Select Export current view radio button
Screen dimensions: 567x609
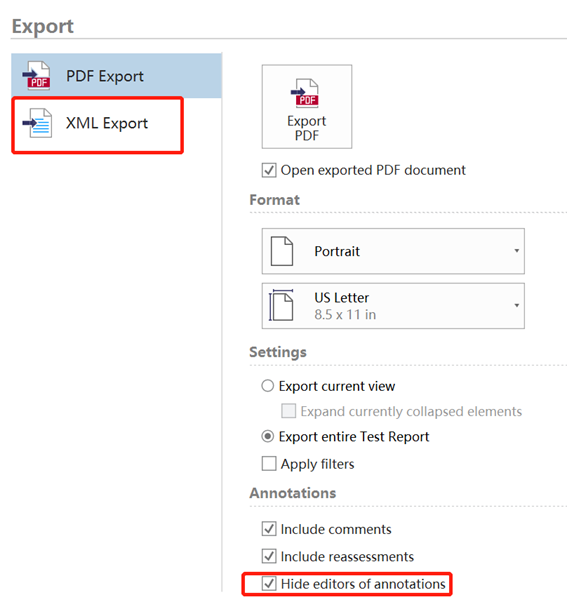[x=268, y=386]
